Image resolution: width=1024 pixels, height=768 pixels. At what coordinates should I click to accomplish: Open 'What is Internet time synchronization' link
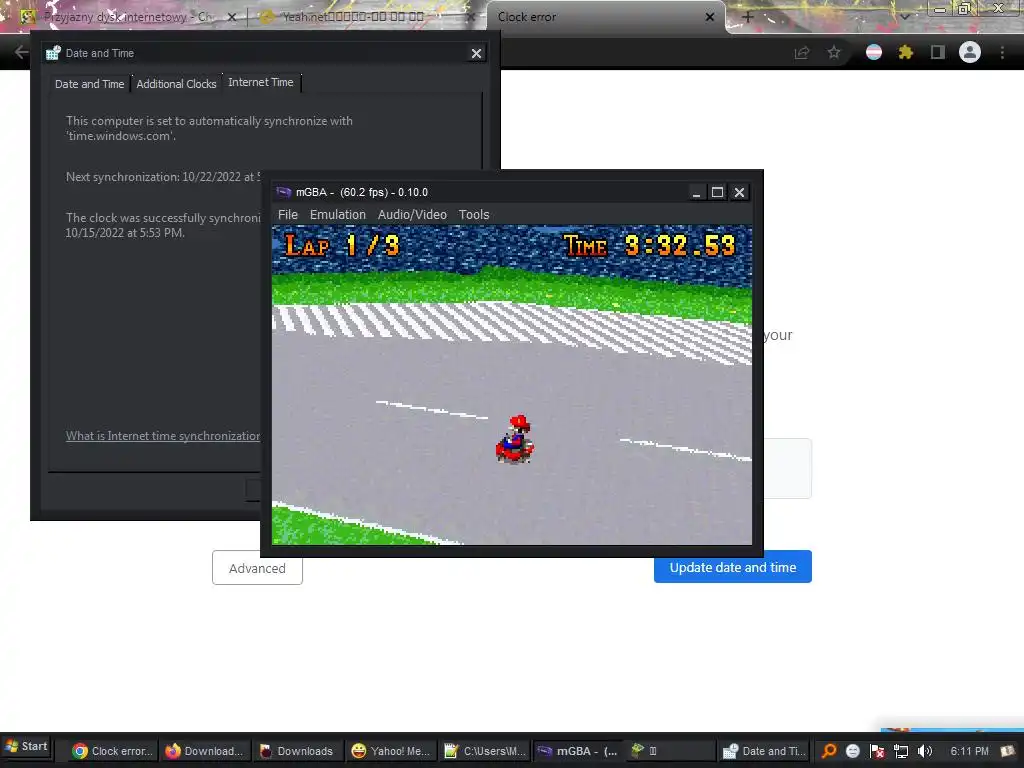pyautogui.click(x=163, y=436)
